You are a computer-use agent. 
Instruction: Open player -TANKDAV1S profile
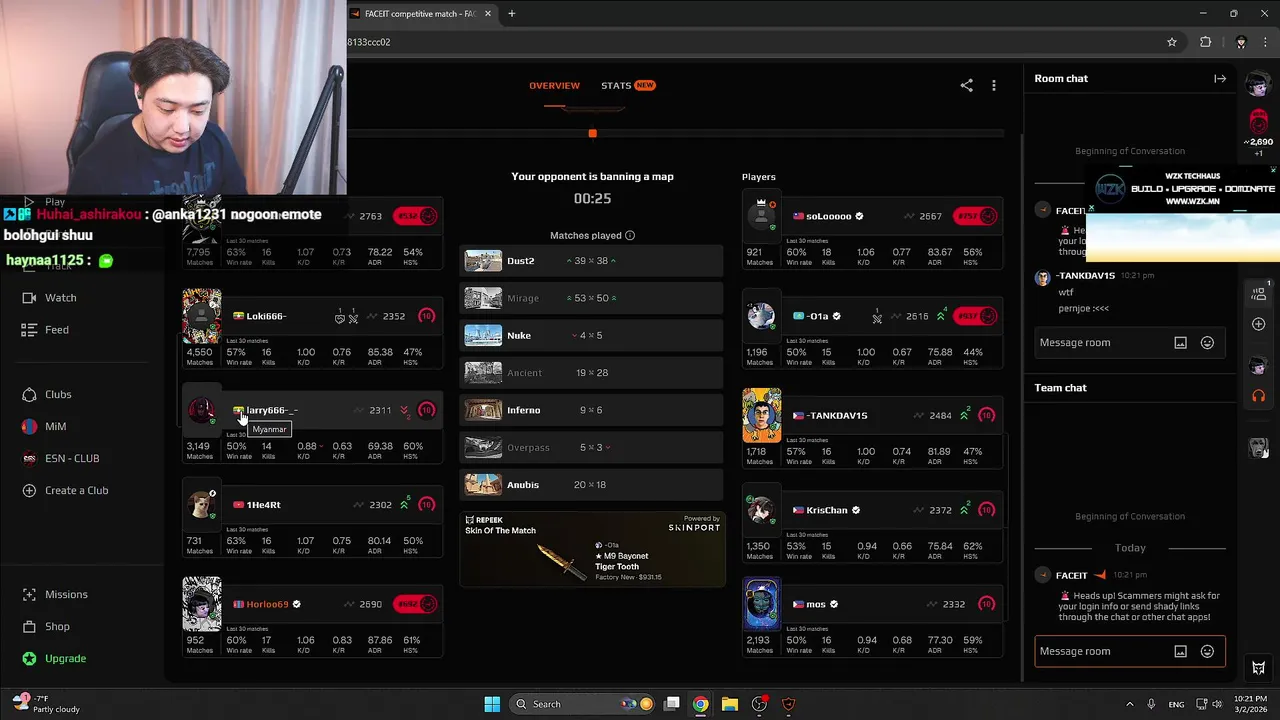point(837,415)
